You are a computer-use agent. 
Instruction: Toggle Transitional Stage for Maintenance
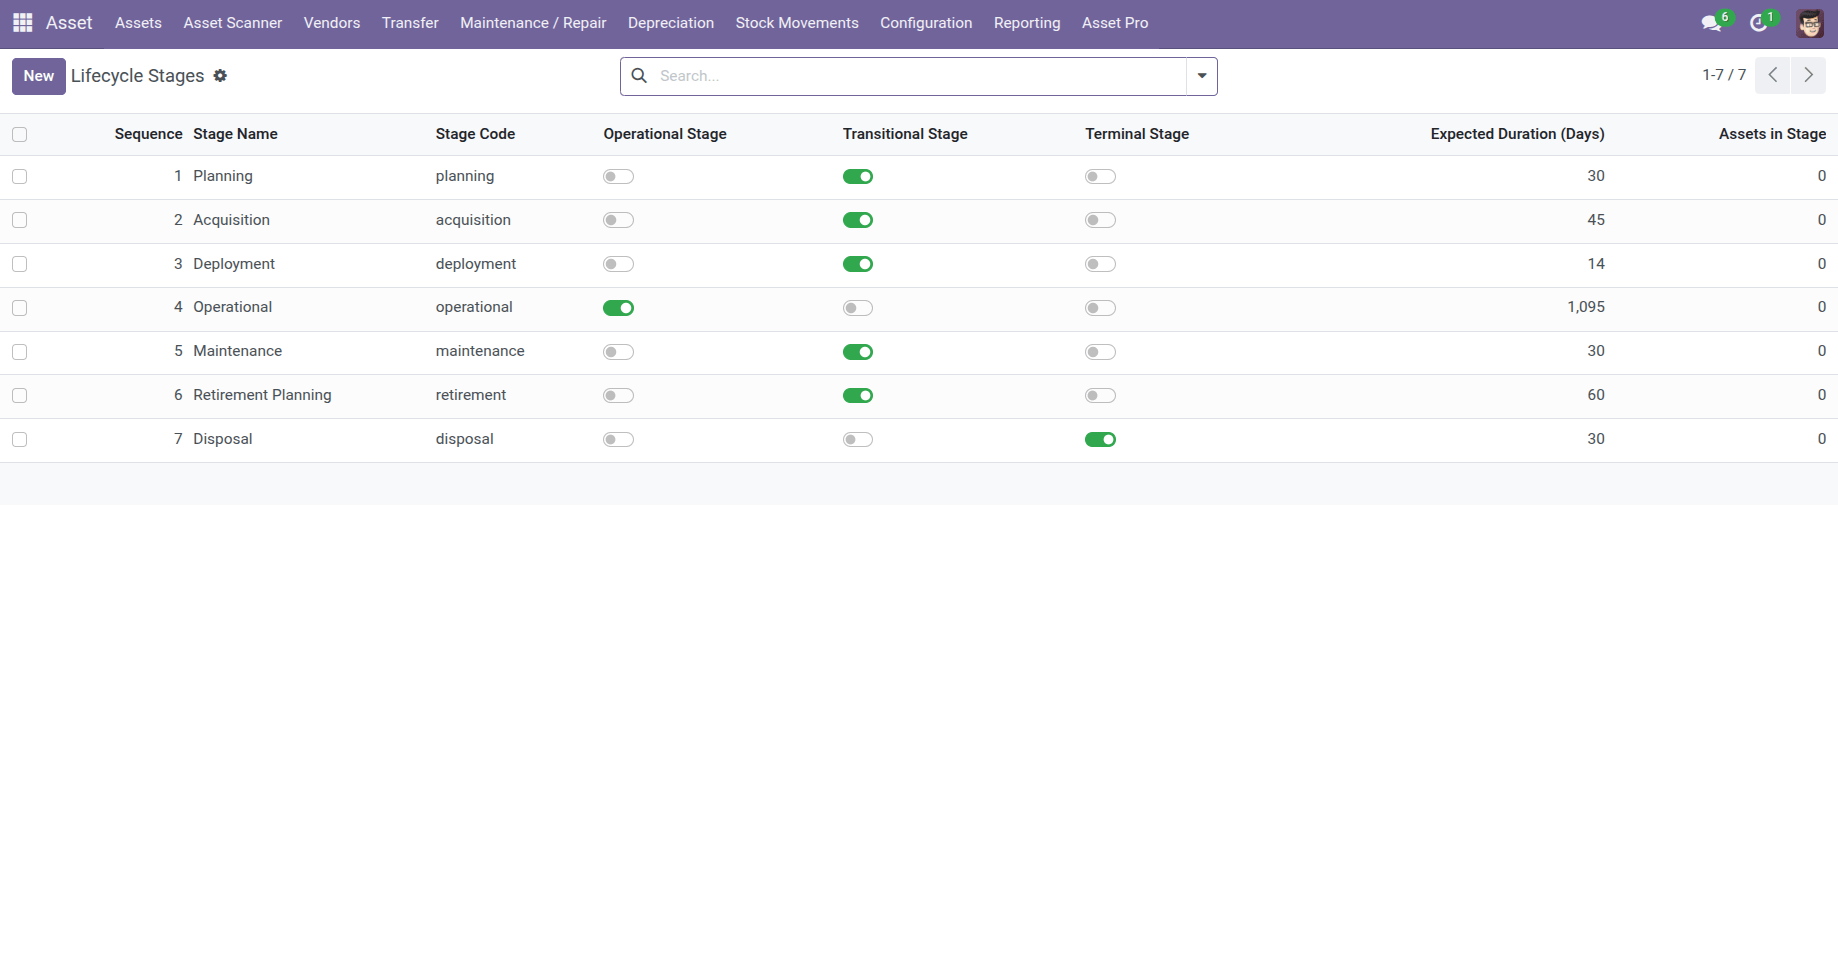(x=858, y=352)
